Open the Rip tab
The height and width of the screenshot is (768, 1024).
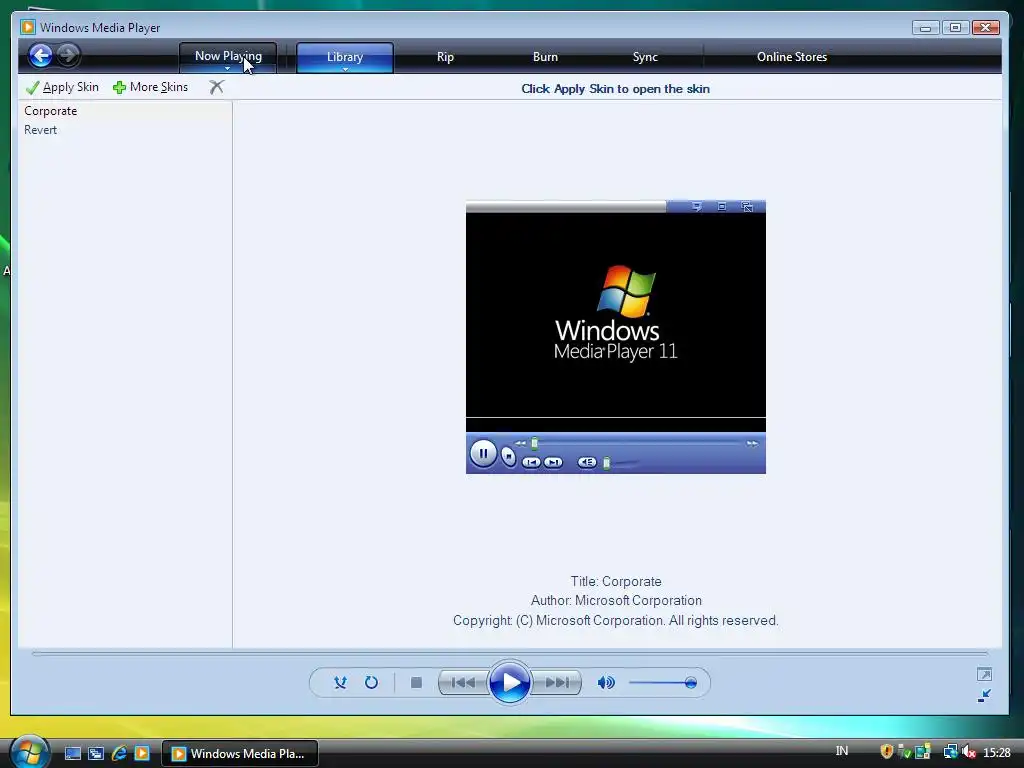[445, 57]
